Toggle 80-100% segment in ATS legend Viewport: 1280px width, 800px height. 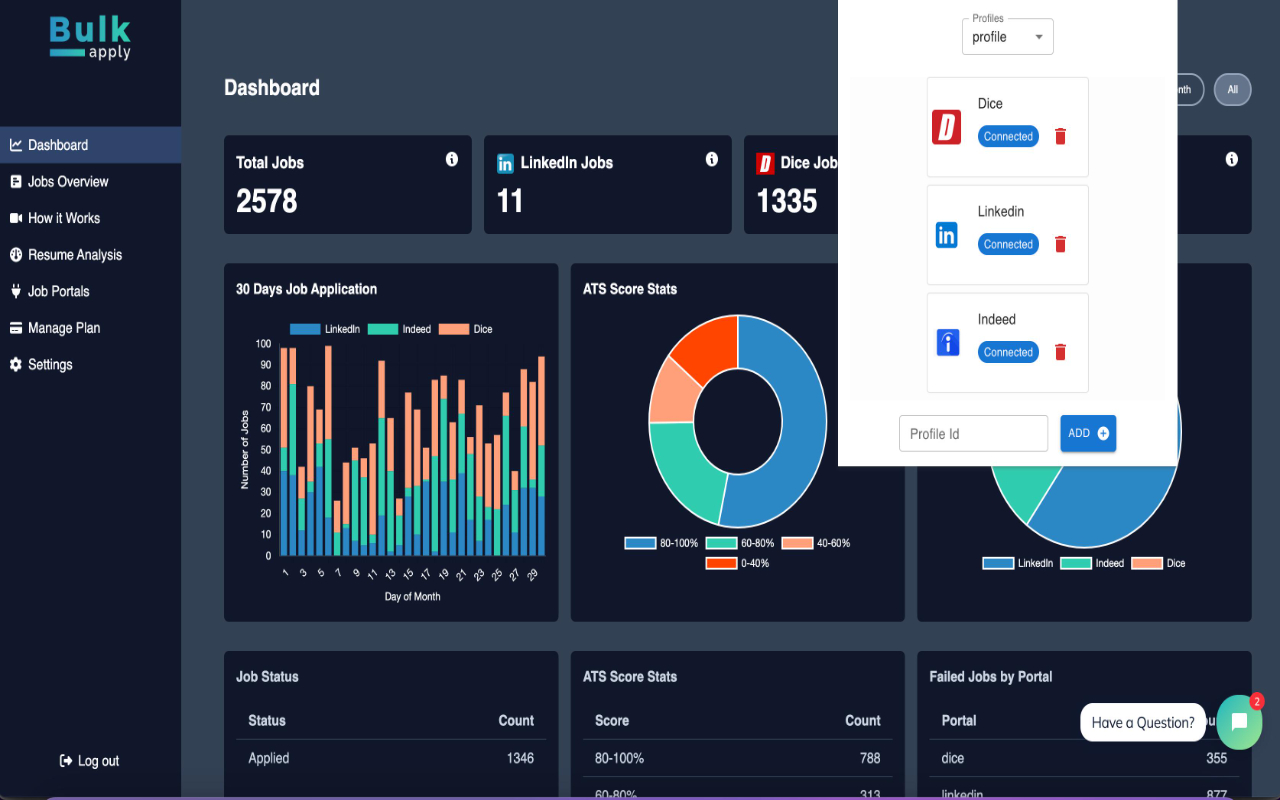click(x=662, y=543)
